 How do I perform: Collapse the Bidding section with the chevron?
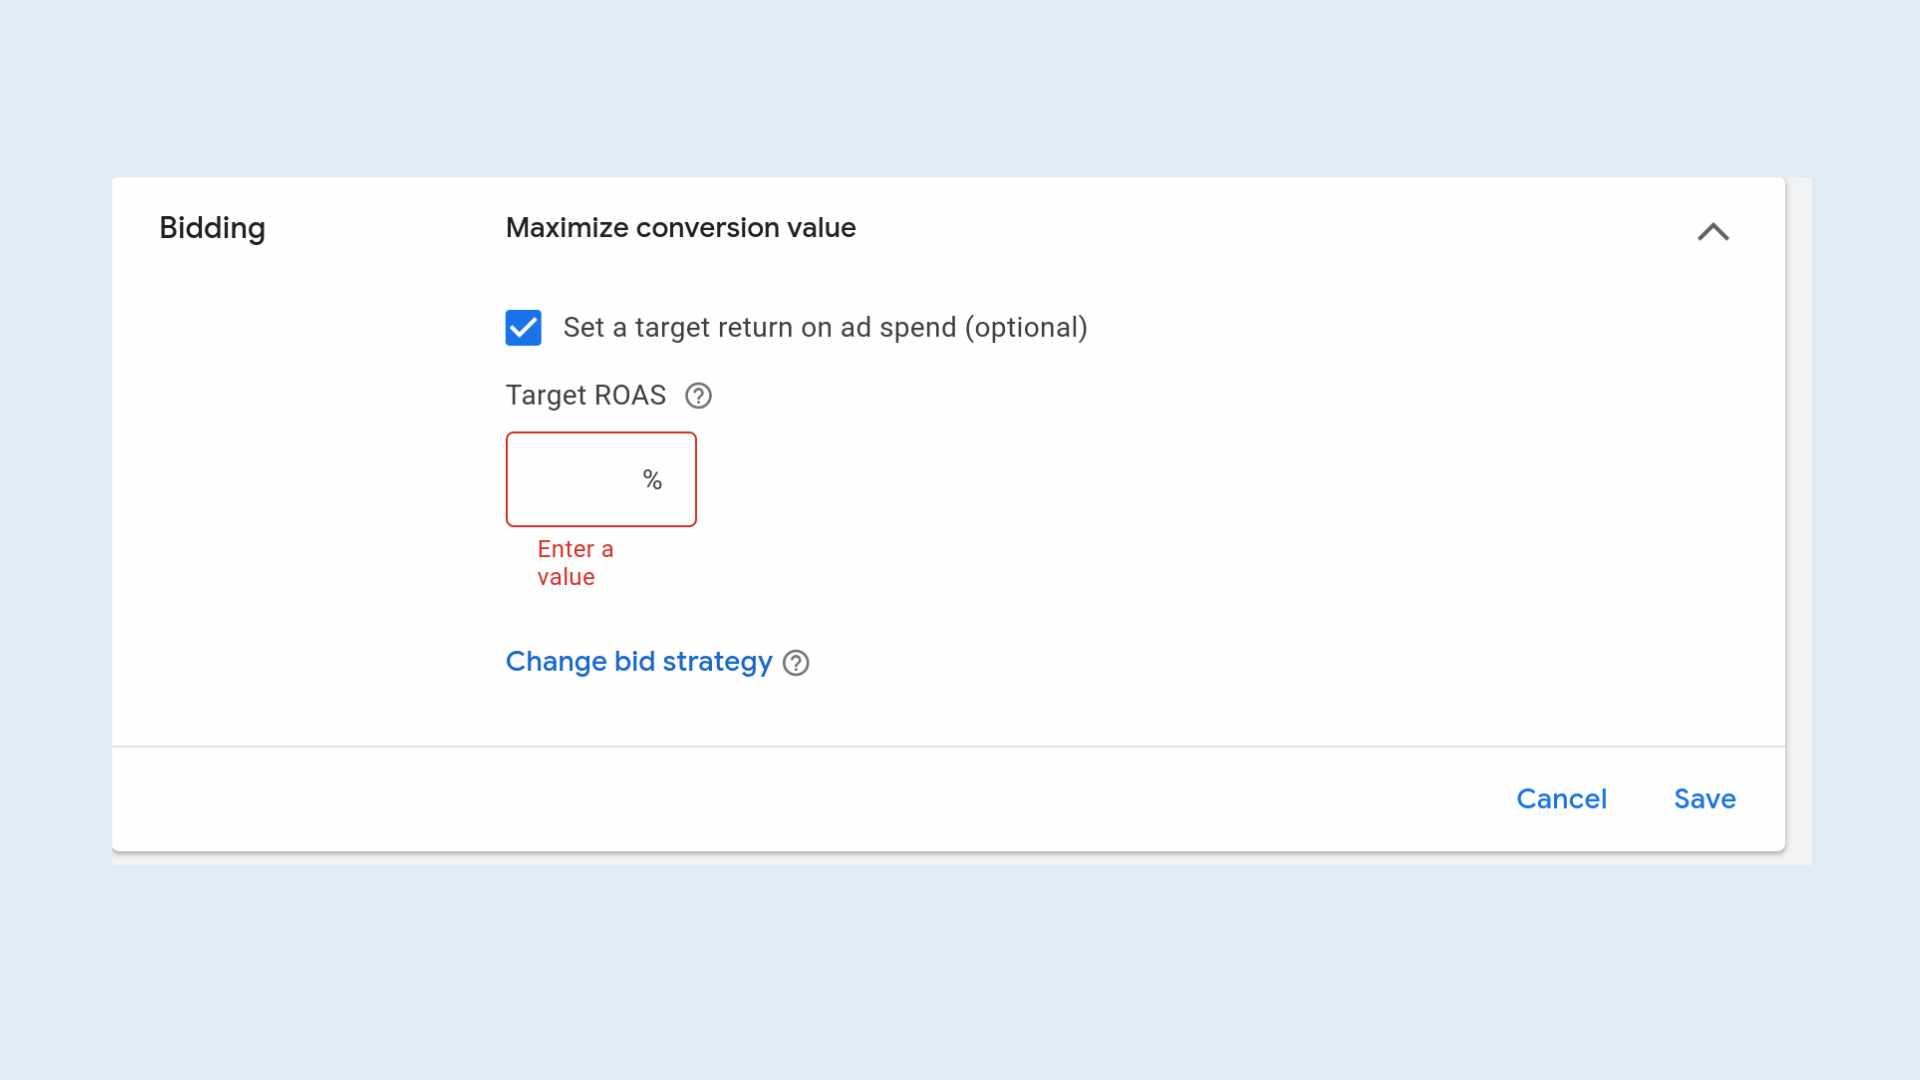click(1712, 232)
